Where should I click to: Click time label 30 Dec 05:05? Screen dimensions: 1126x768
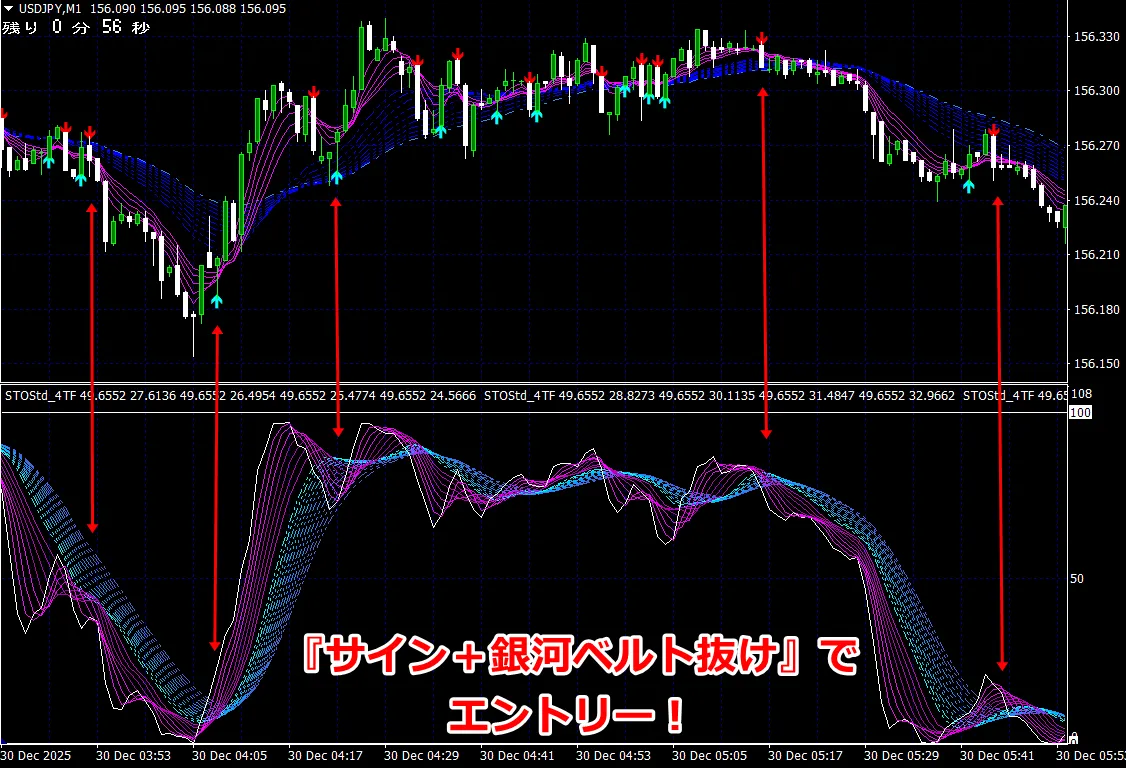click(x=709, y=756)
